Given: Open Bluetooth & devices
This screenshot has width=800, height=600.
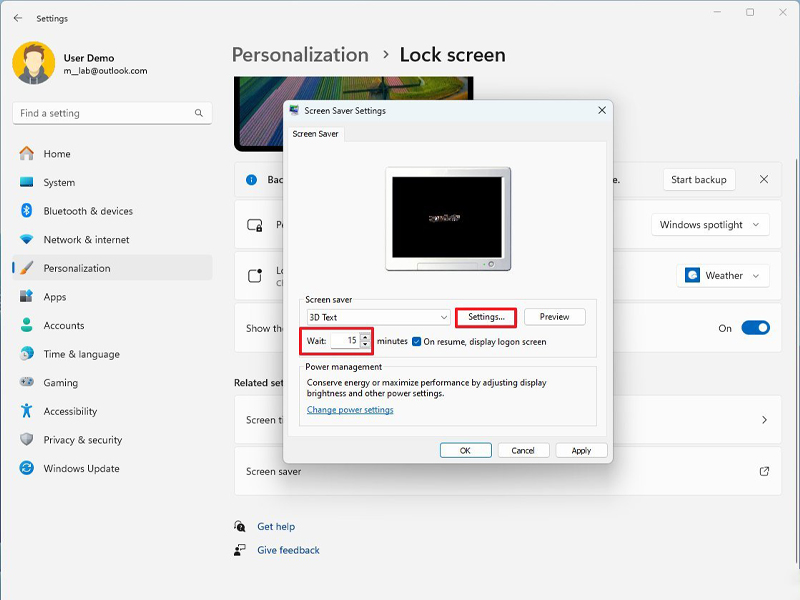Looking at the screenshot, I should (x=112, y=211).
